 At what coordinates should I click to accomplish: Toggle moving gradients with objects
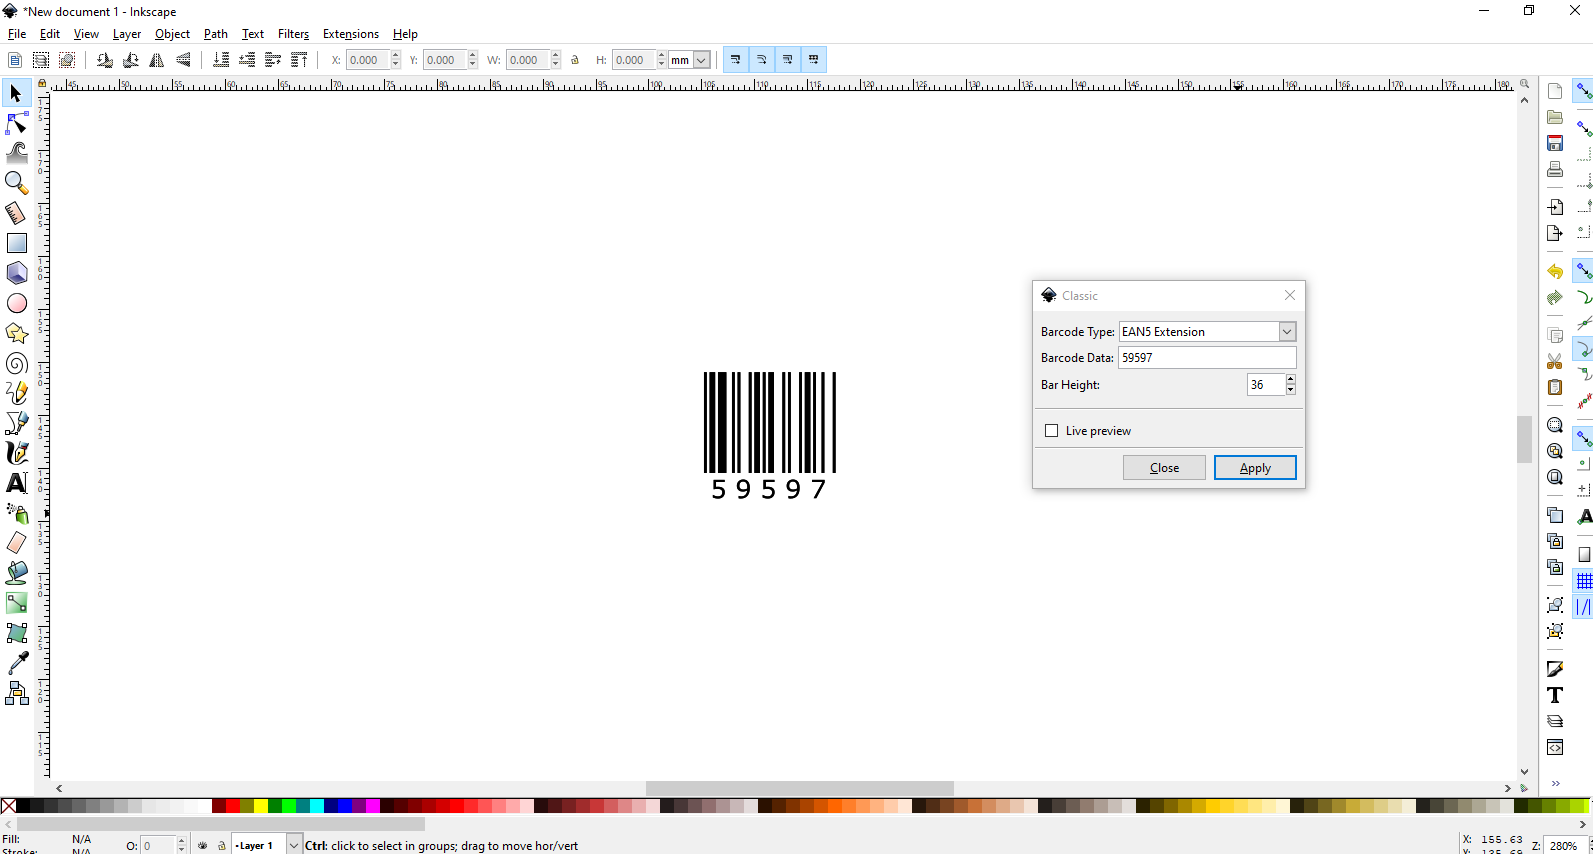(788, 60)
